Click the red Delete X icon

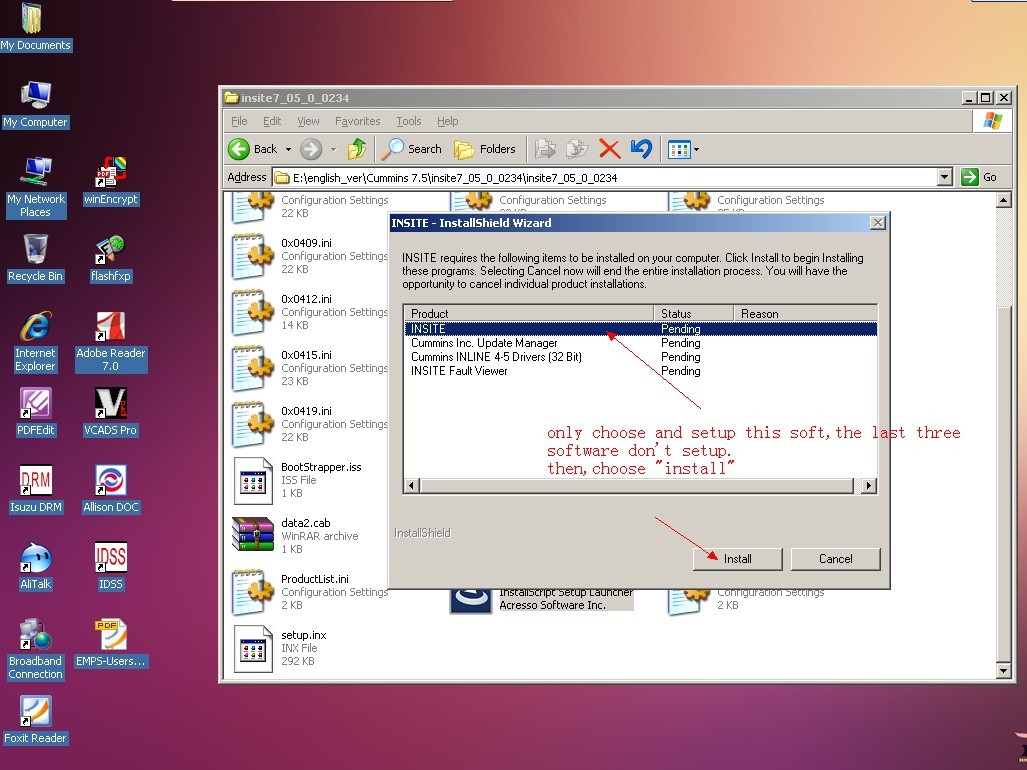coord(609,149)
